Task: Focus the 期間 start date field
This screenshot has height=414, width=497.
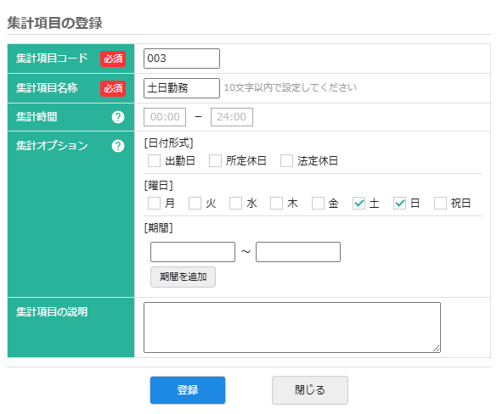Action: [193, 252]
